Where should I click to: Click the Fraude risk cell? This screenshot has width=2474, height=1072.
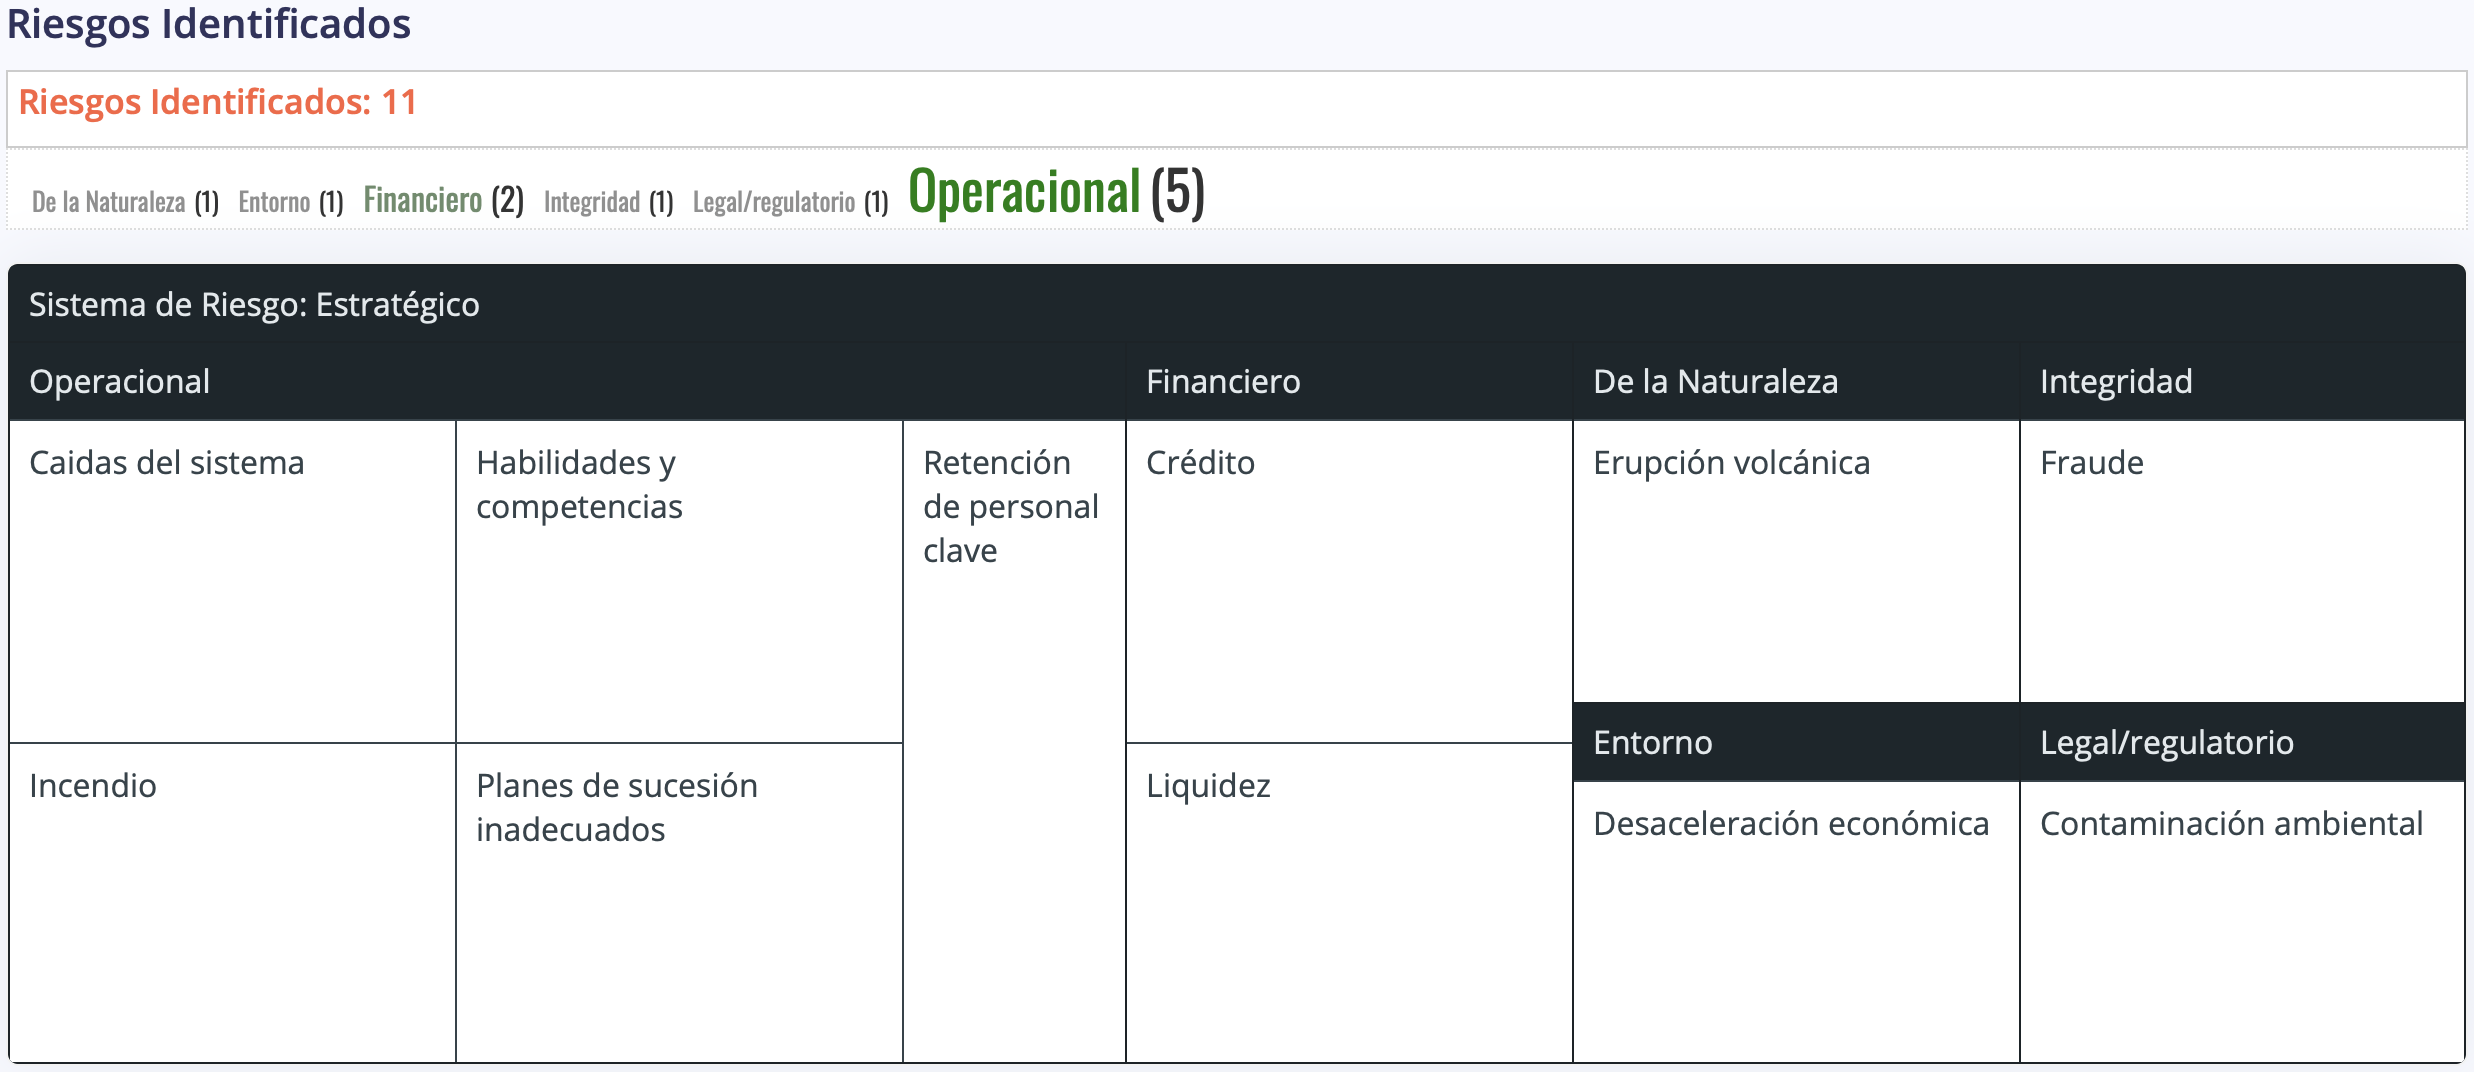[x=2242, y=560]
